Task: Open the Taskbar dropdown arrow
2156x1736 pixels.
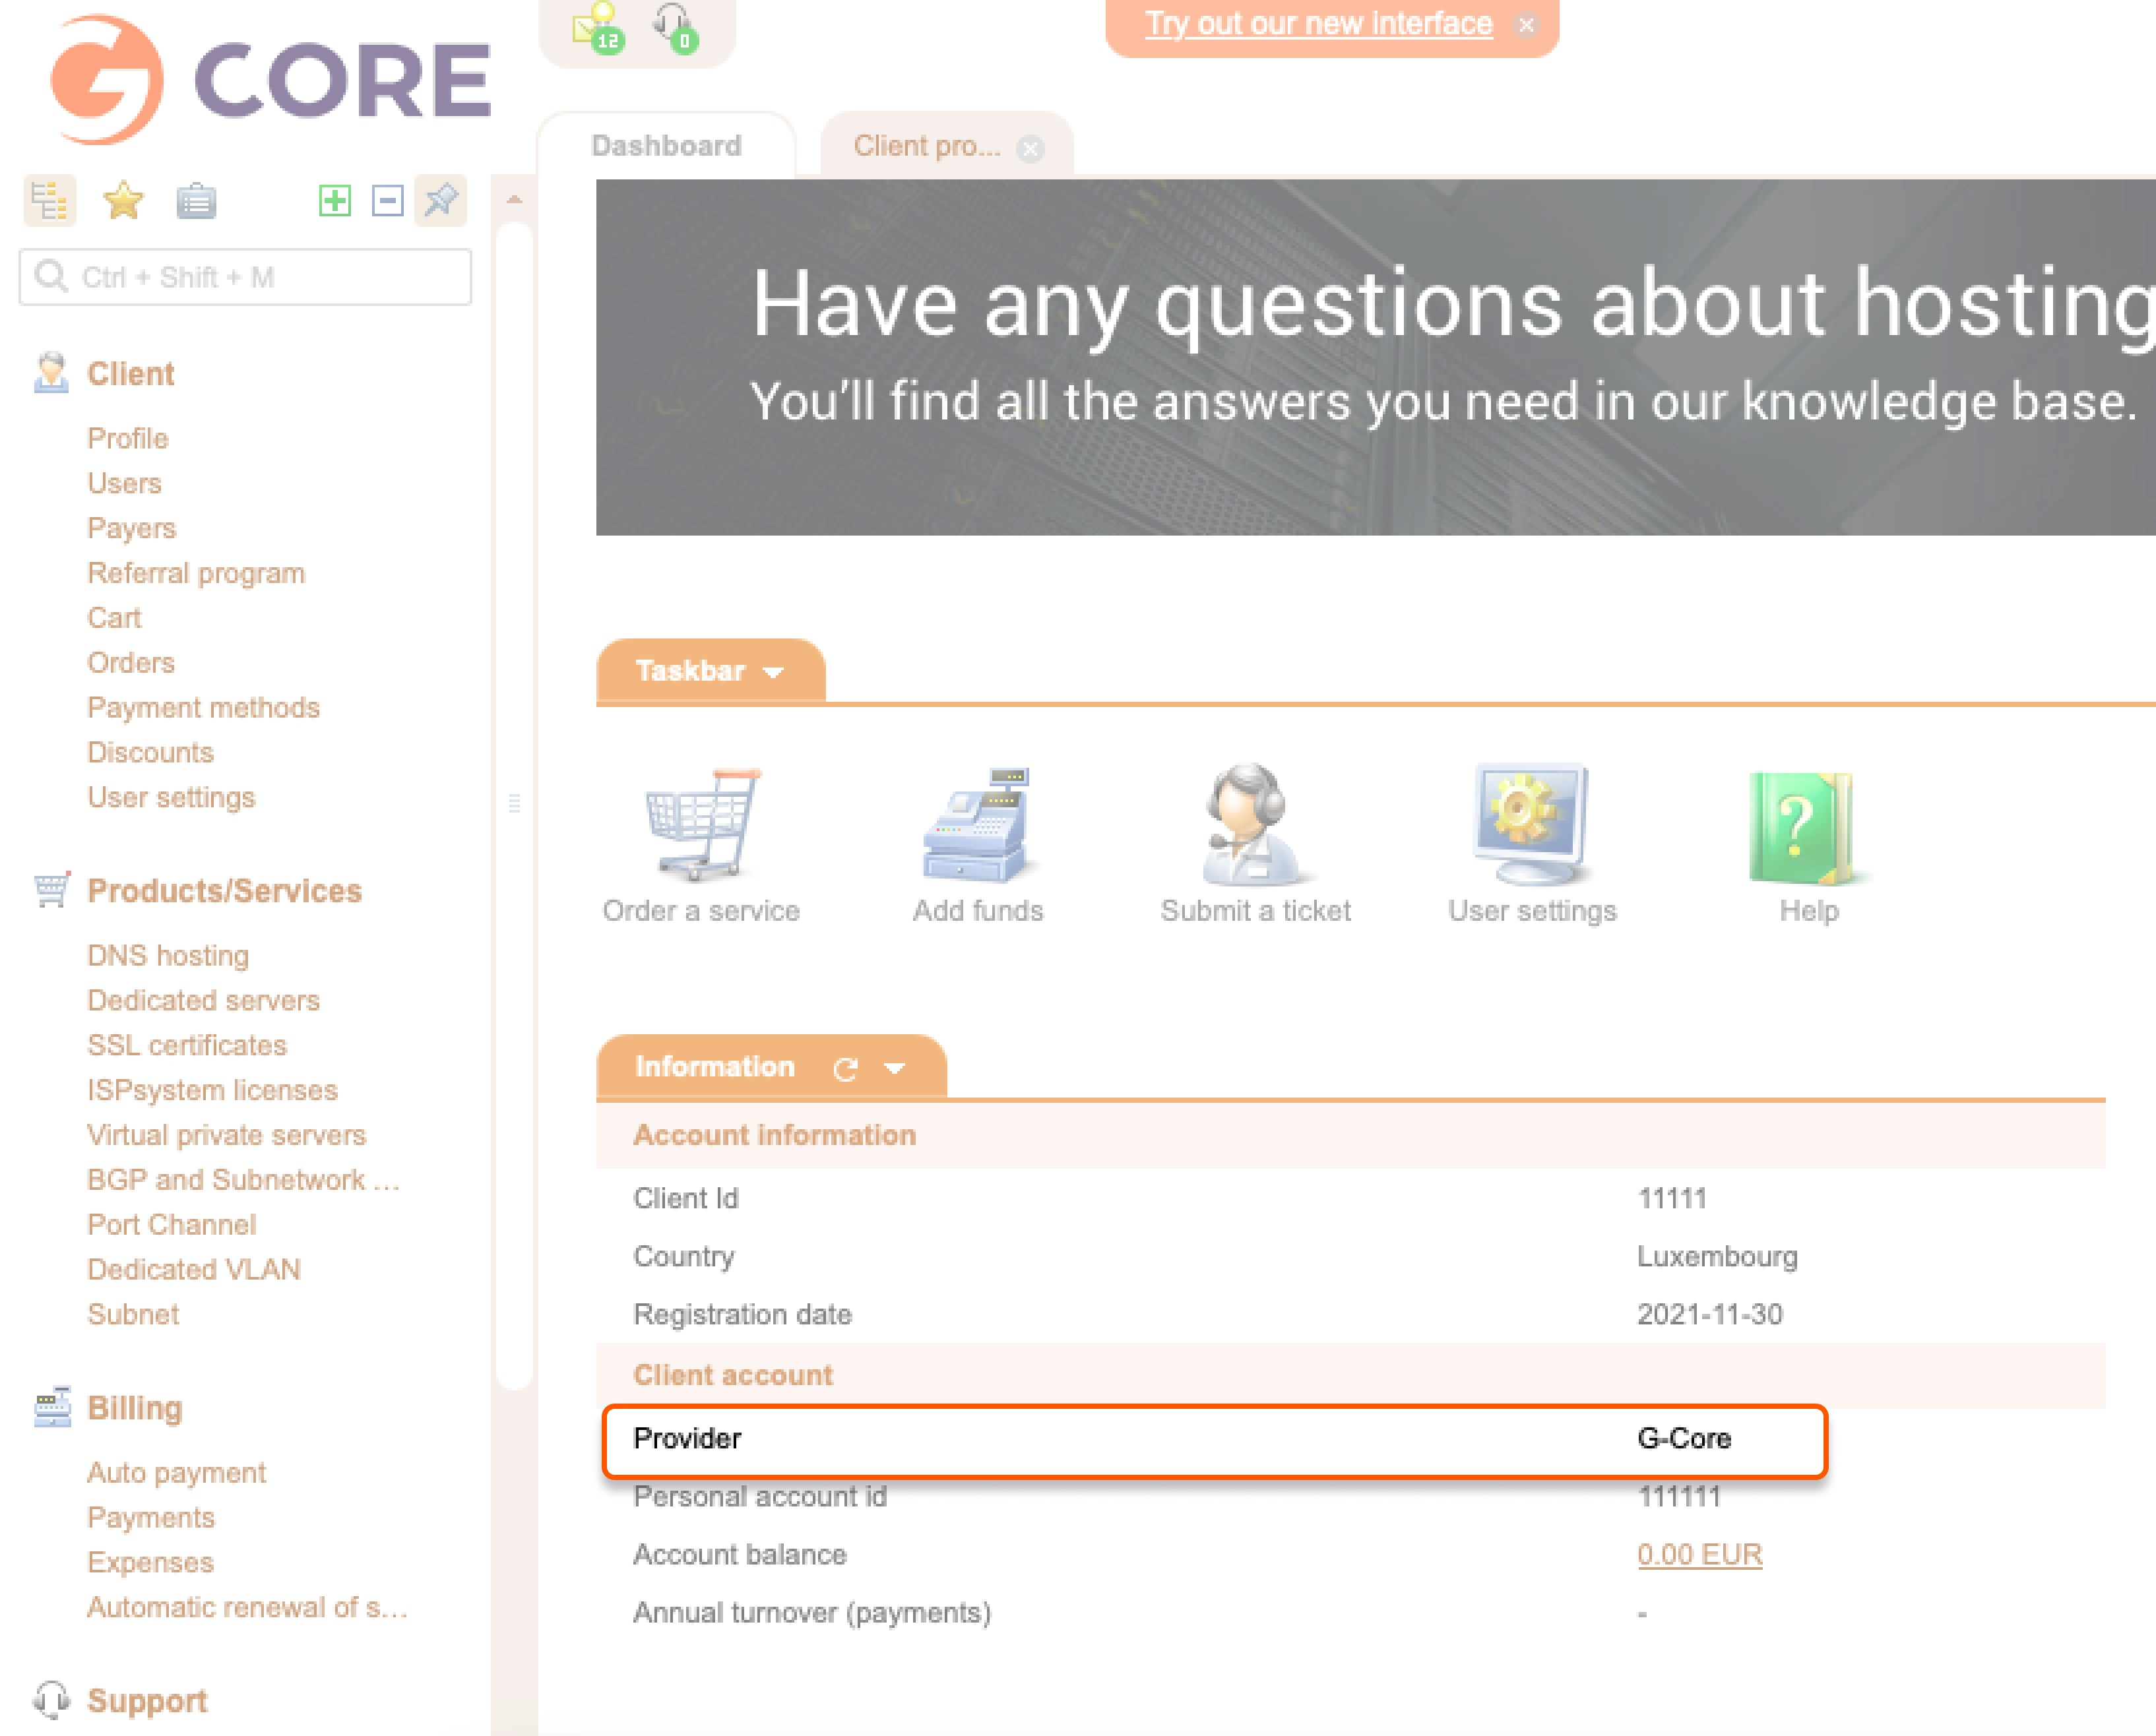Action: (773, 672)
